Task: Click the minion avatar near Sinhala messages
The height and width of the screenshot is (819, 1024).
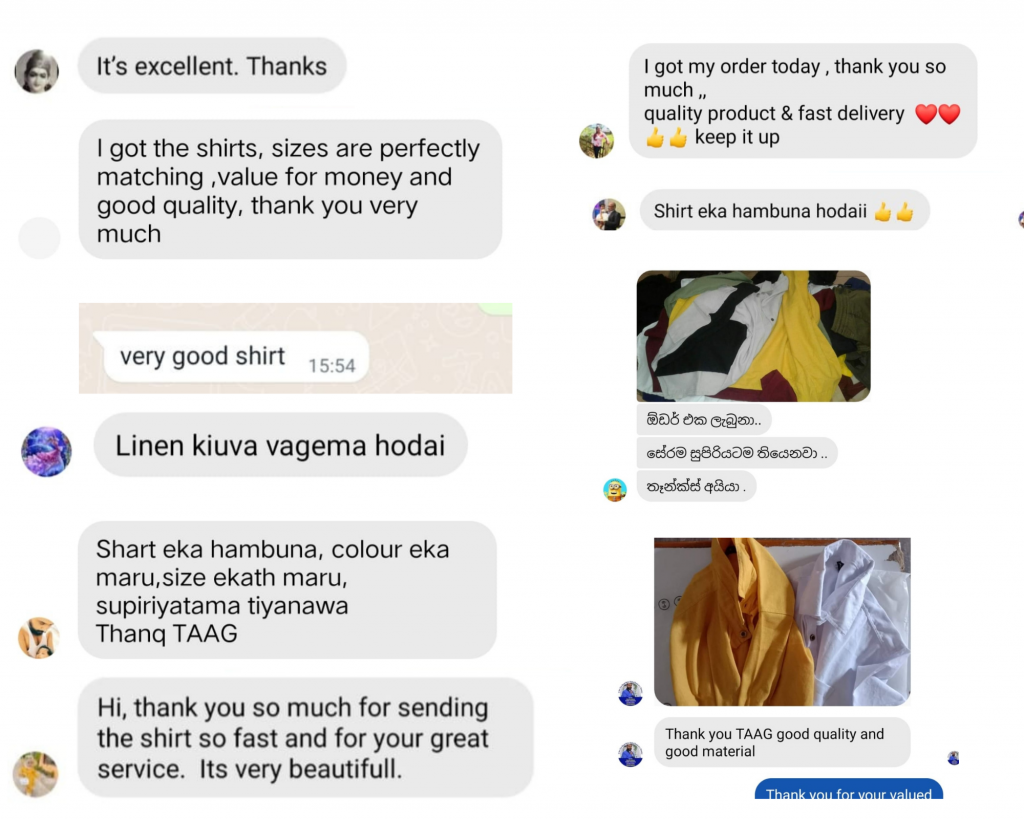Action: click(x=615, y=489)
